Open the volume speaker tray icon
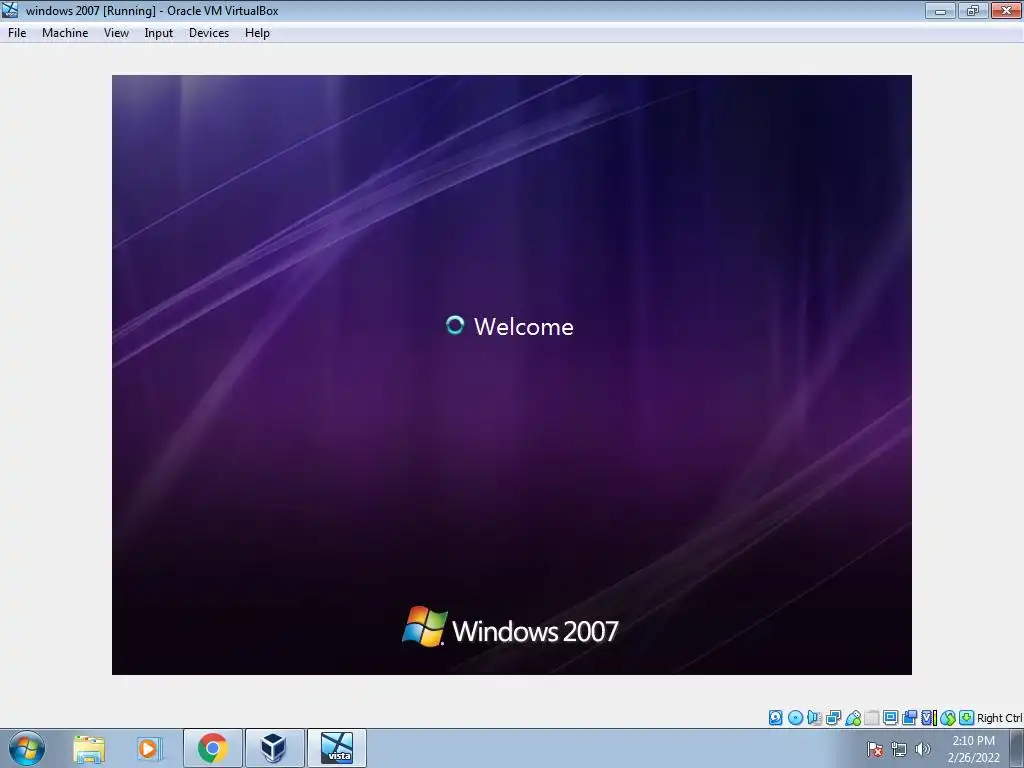This screenshot has width=1024, height=768. (923, 749)
